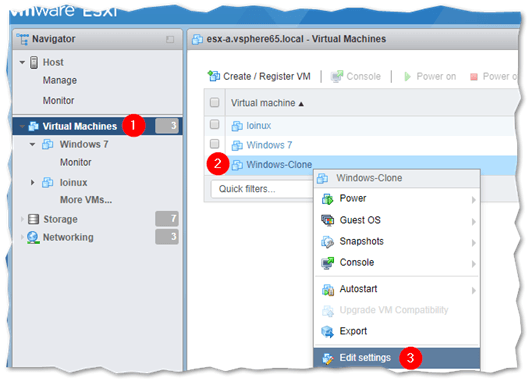Open the Windows 7 link in the VM table
The image size is (529, 382).
[269, 145]
